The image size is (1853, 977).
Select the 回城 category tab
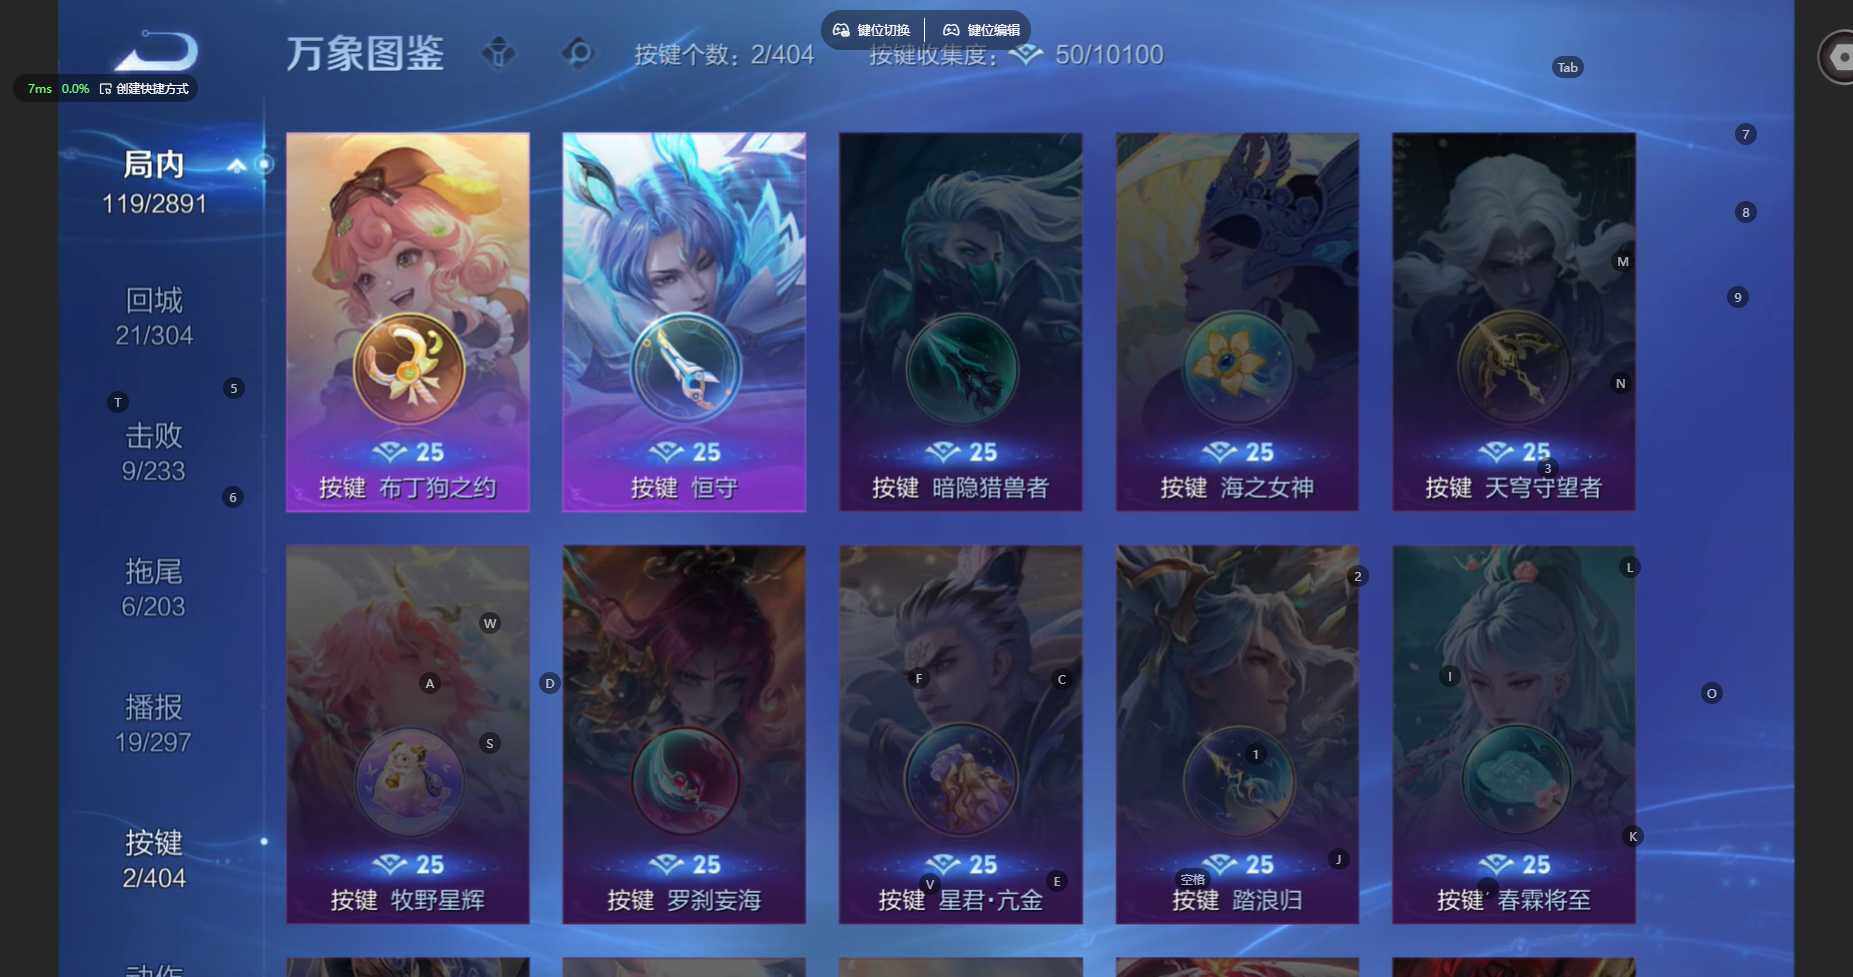pyautogui.click(x=154, y=316)
